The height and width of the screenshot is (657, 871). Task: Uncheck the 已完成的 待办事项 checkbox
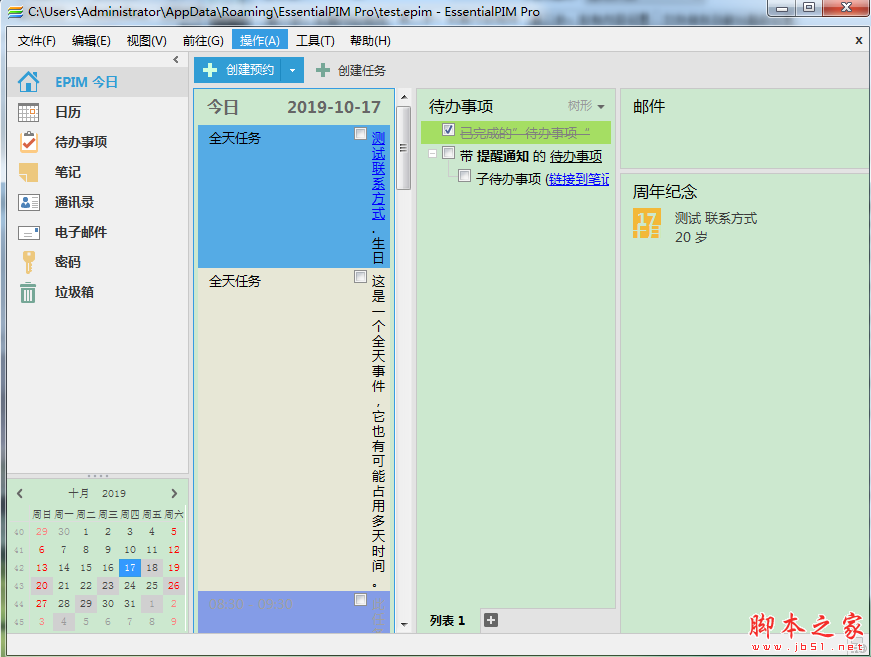tap(448, 129)
